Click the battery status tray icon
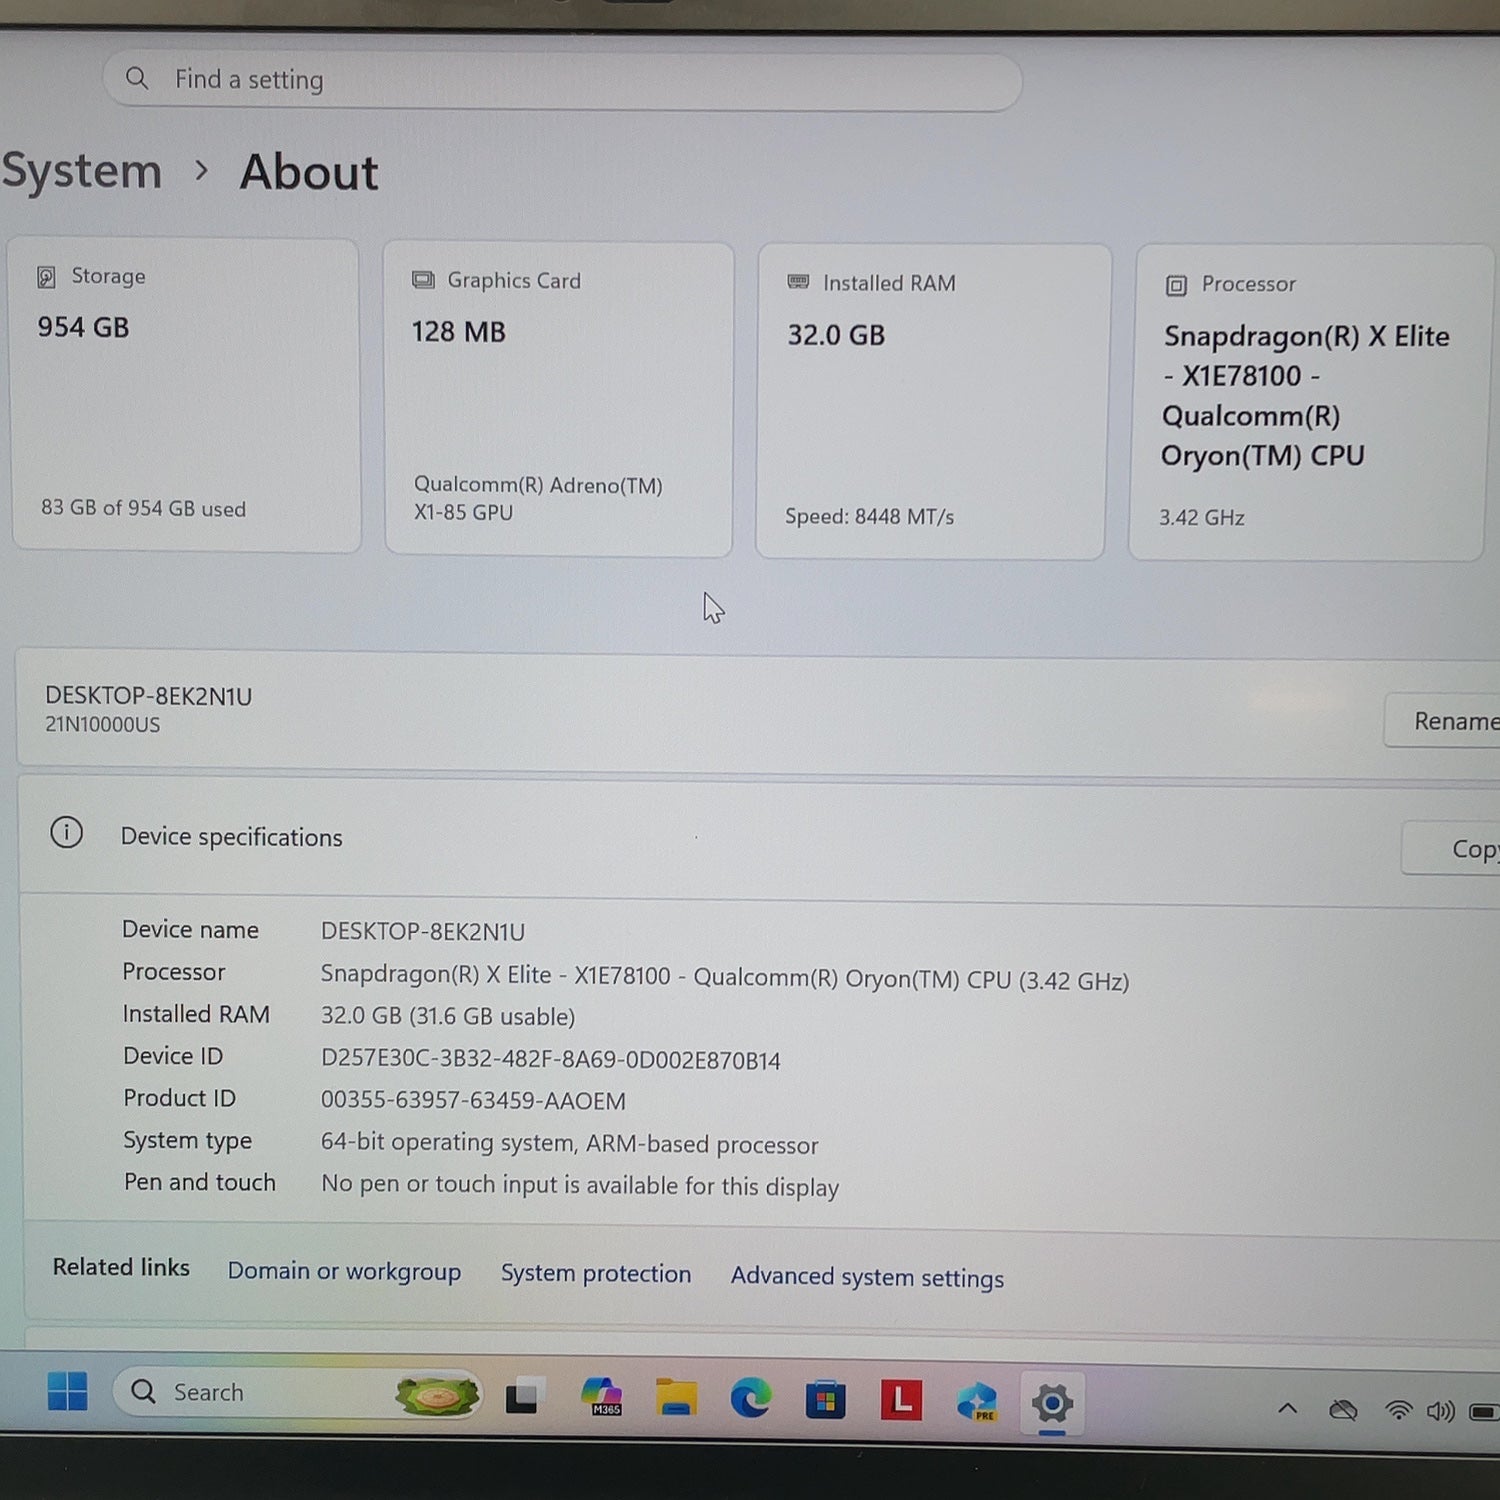Viewport: 1500px width, 1500px height. 1484,1412
